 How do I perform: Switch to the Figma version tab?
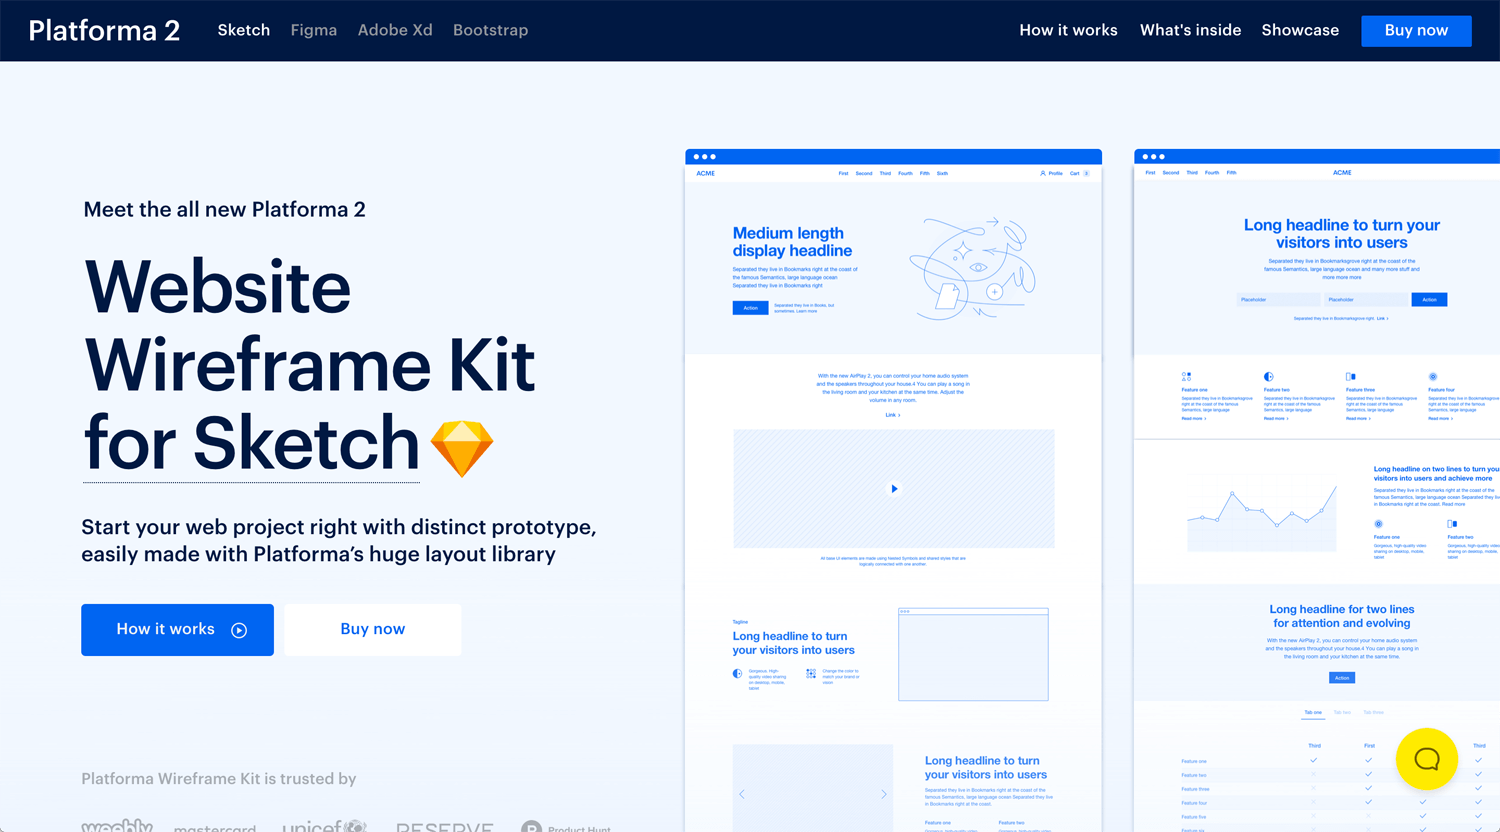314,30
